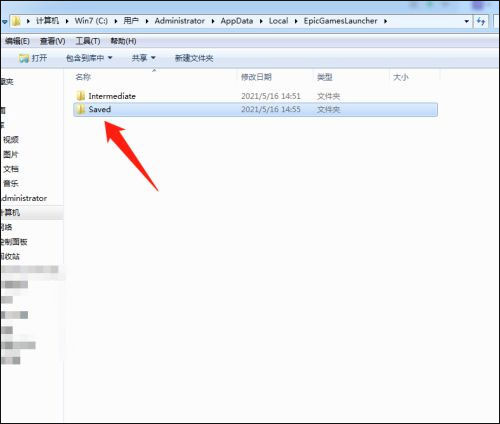
Task: Click 文件夹 type of Saved row
Action: click(x=328, y=109)
